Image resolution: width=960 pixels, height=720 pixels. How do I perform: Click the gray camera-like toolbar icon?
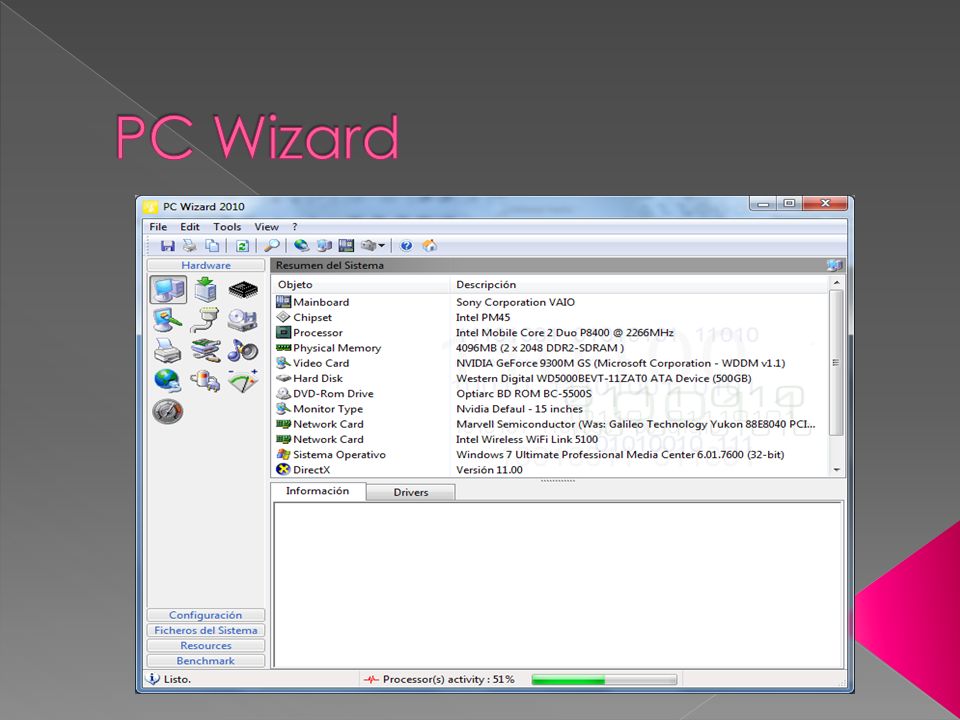[369, 246]
